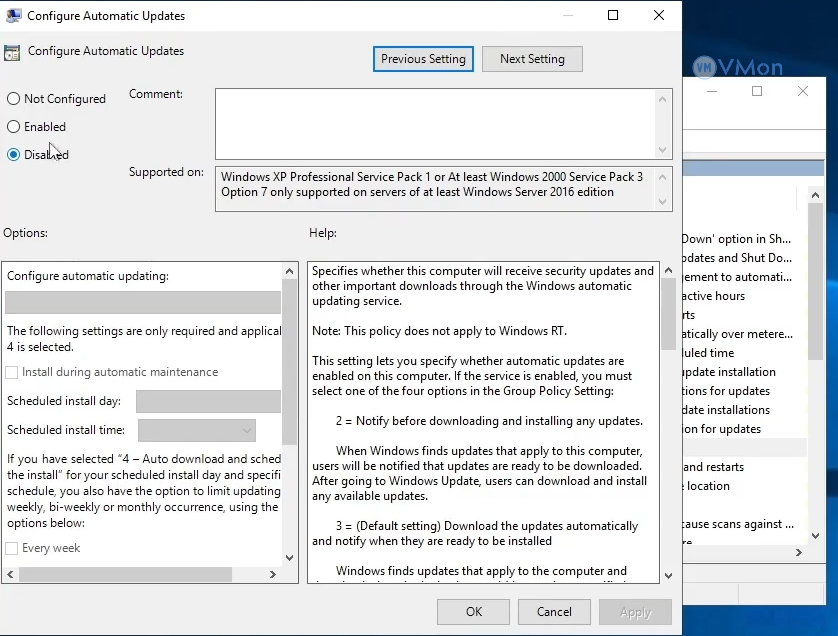Viewport: 838px width, 636px height.
Task: Click Options pane horizontal scroll-right arrow
Action: 273,575
